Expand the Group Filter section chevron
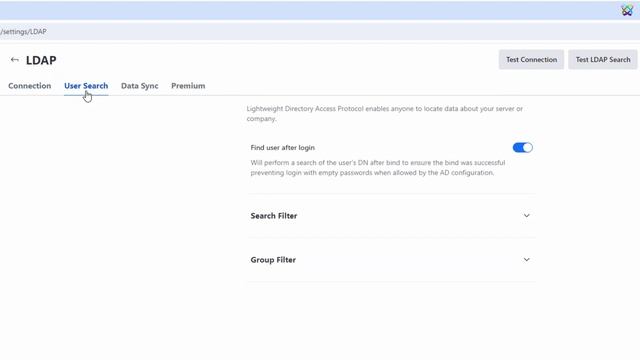This screenshot has width=640, height=360. pyautogui.click(x=527, y=260)
